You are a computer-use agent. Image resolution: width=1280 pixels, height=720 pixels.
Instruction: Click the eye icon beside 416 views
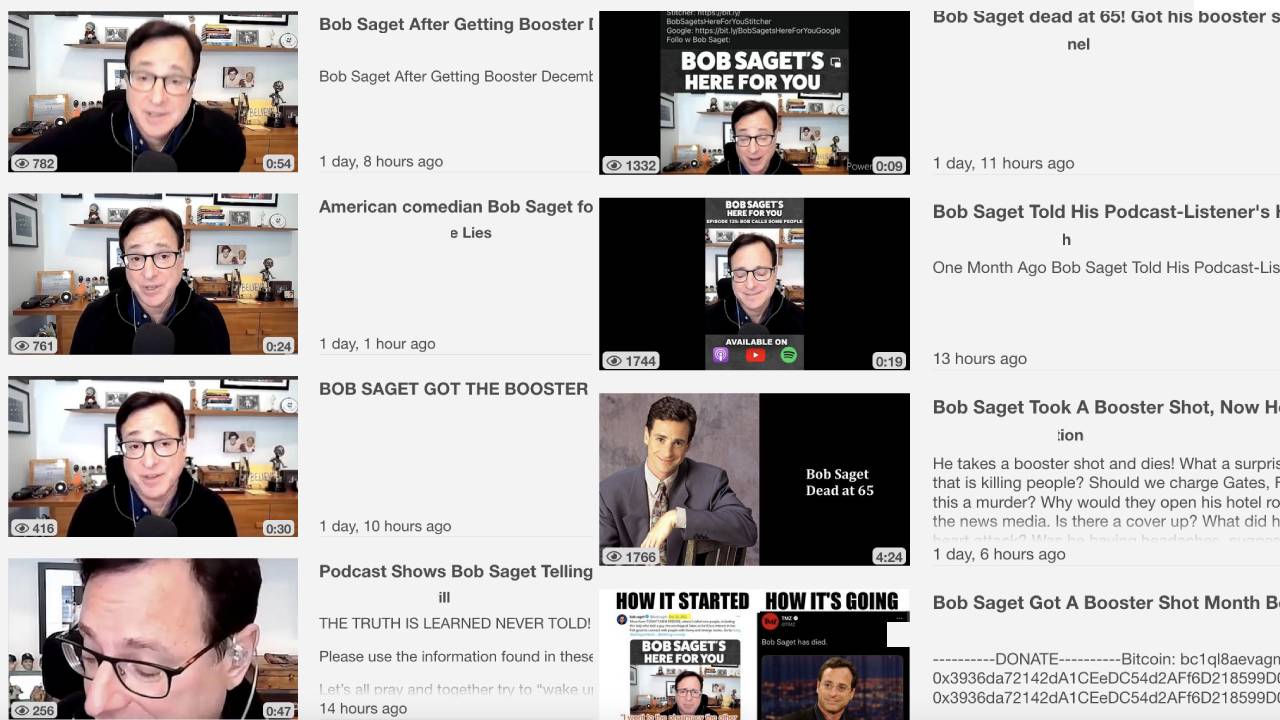21,528
